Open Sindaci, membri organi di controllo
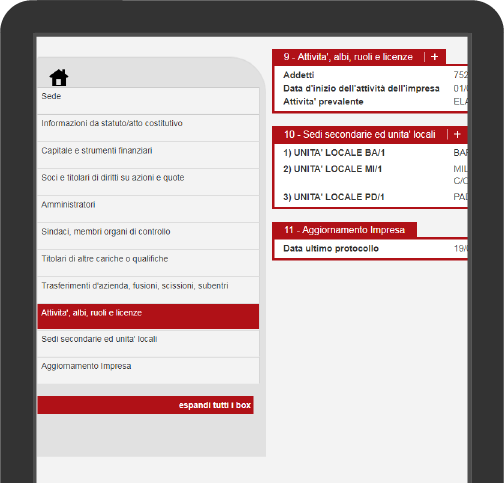504x483 pixels. pyautogui.click(x=148, y=236)
